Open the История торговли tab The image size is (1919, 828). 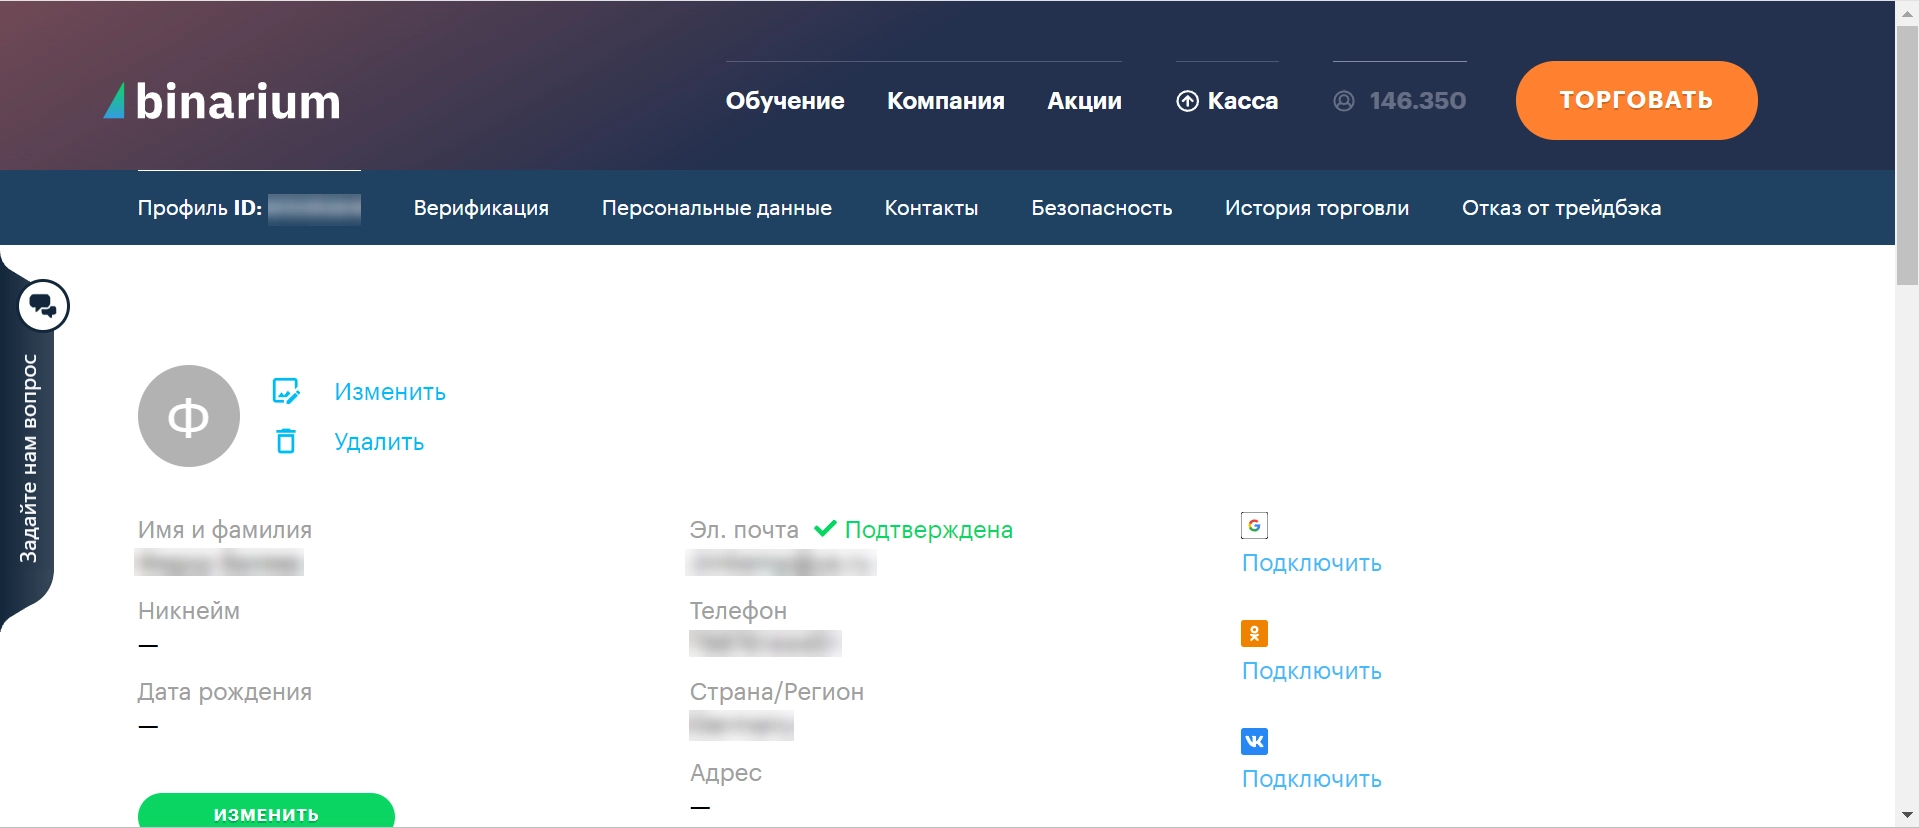(x=1316, y=208)
